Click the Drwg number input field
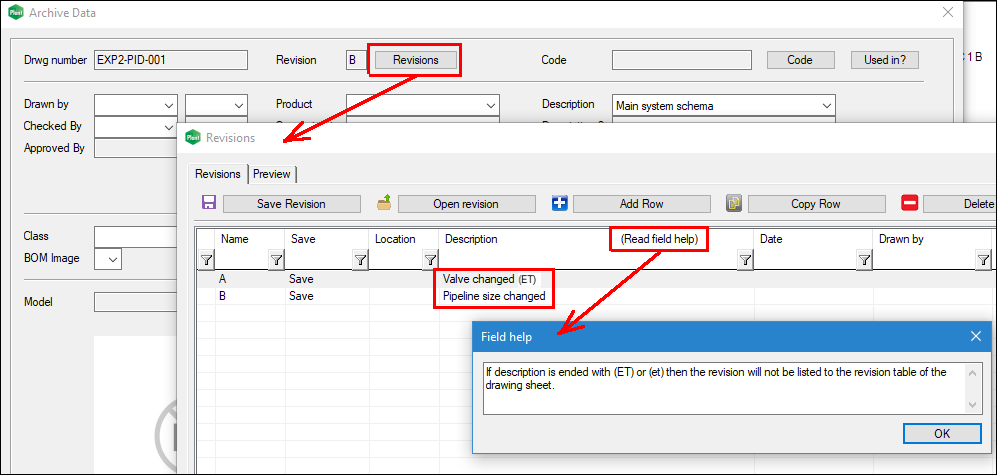This screenshot has height=475, width=997. click(170, 60)
